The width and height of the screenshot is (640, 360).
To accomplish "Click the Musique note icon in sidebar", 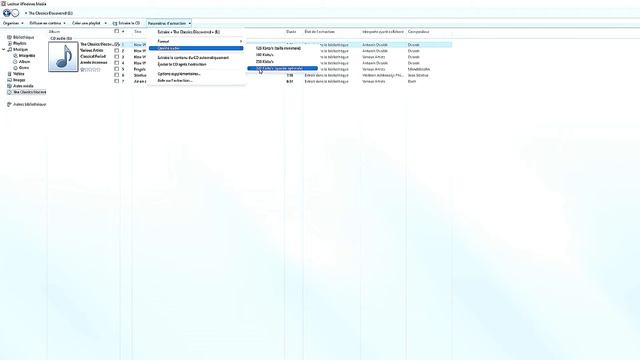I will 9,49.
